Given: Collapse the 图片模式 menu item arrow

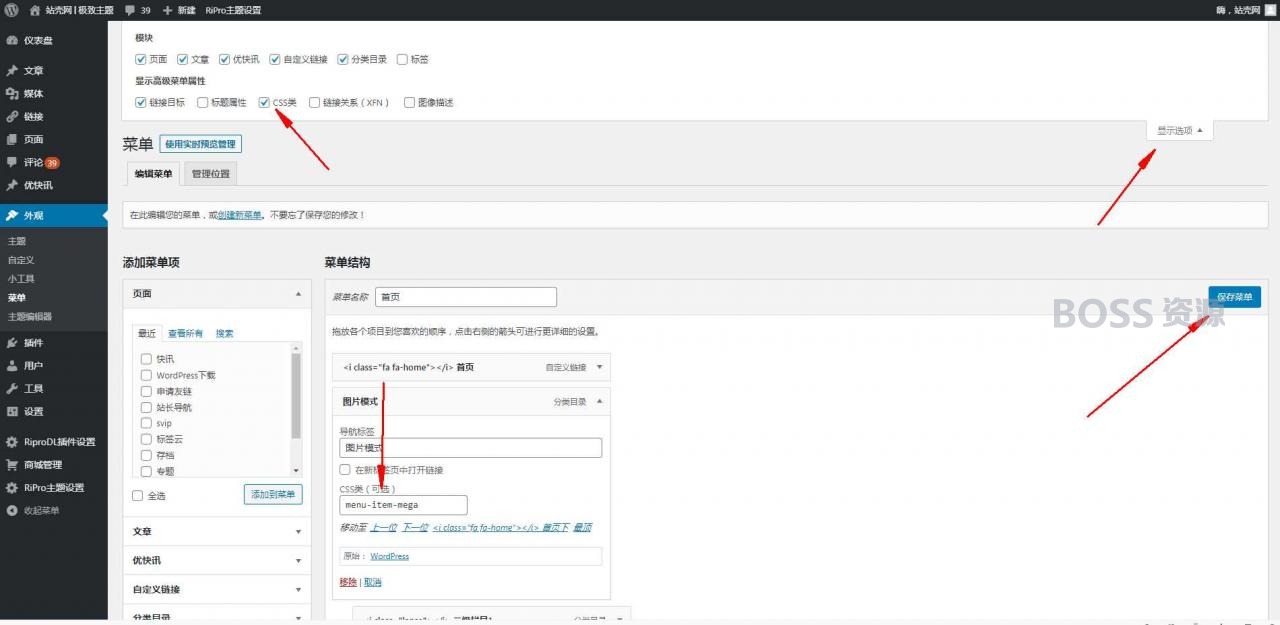Looking at the screenshot, I should pos(600,401).
